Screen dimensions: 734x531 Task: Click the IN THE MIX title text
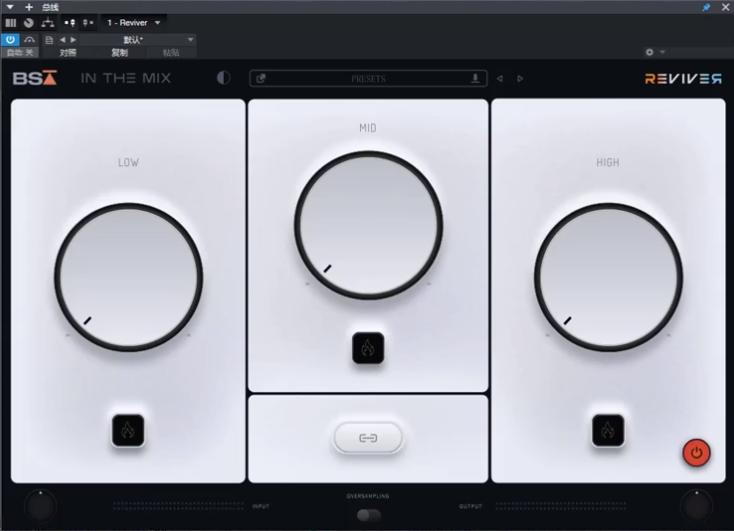tap(126, 78)
